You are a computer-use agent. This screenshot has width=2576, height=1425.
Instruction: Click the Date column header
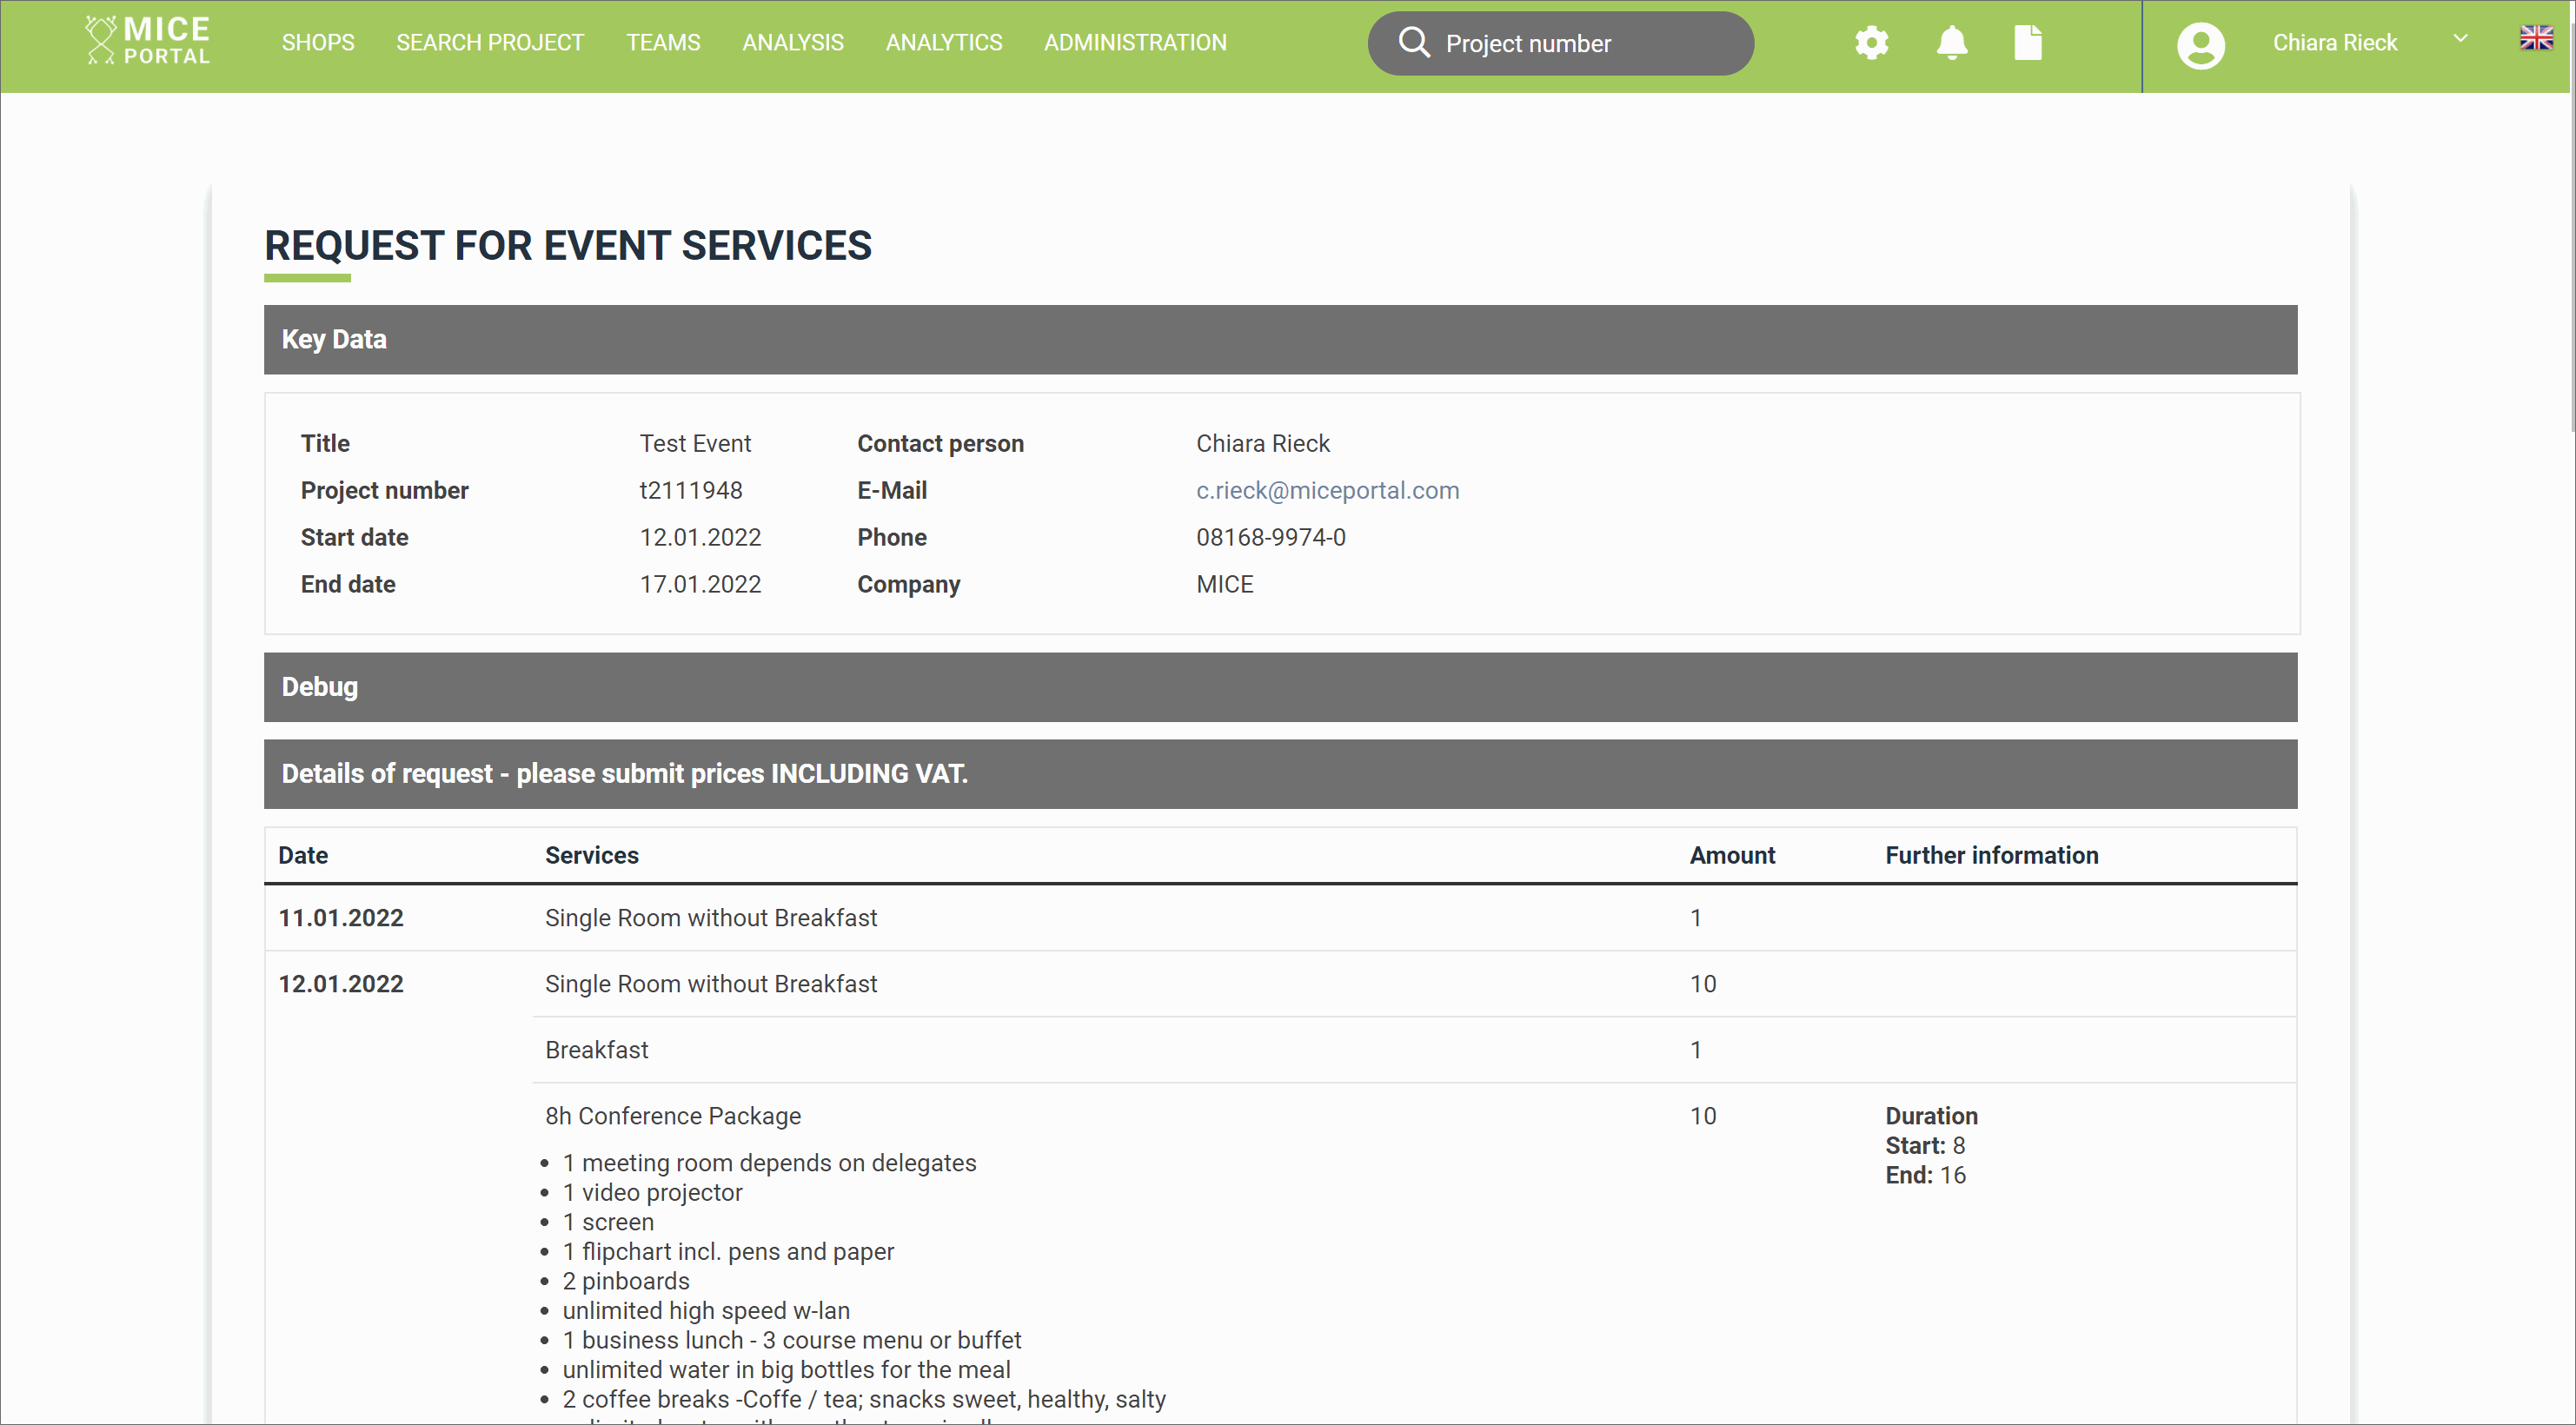click(x=303, y=855)
